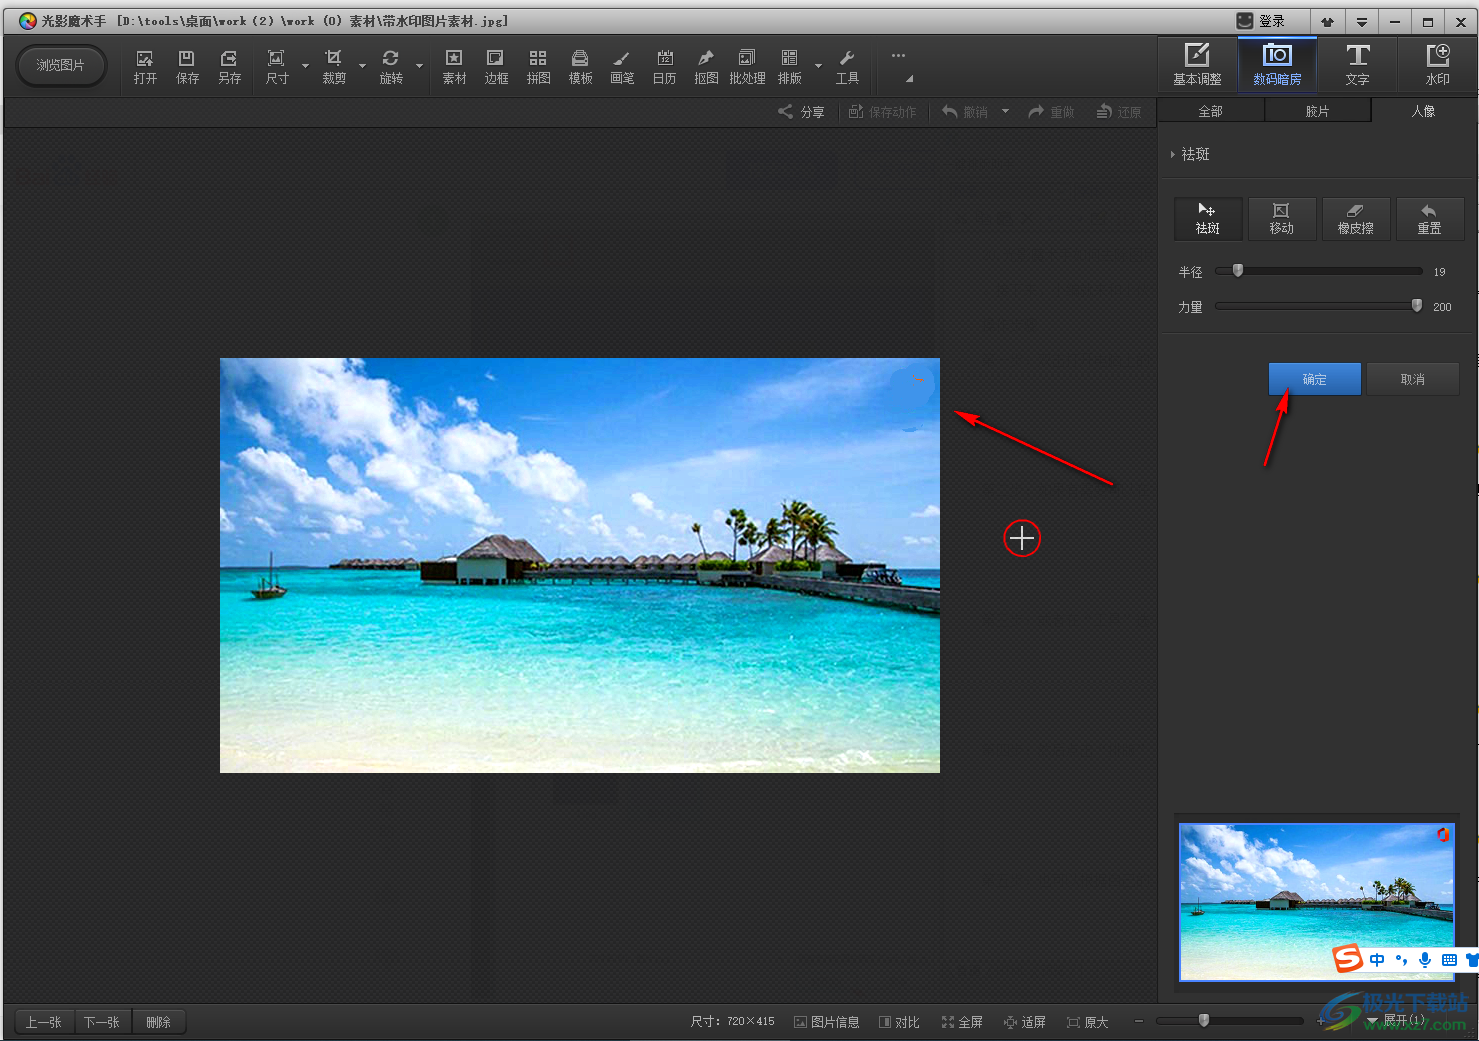Click the 删除 delete button
Screen dimensions: 1479x1041
[159, 1022]
